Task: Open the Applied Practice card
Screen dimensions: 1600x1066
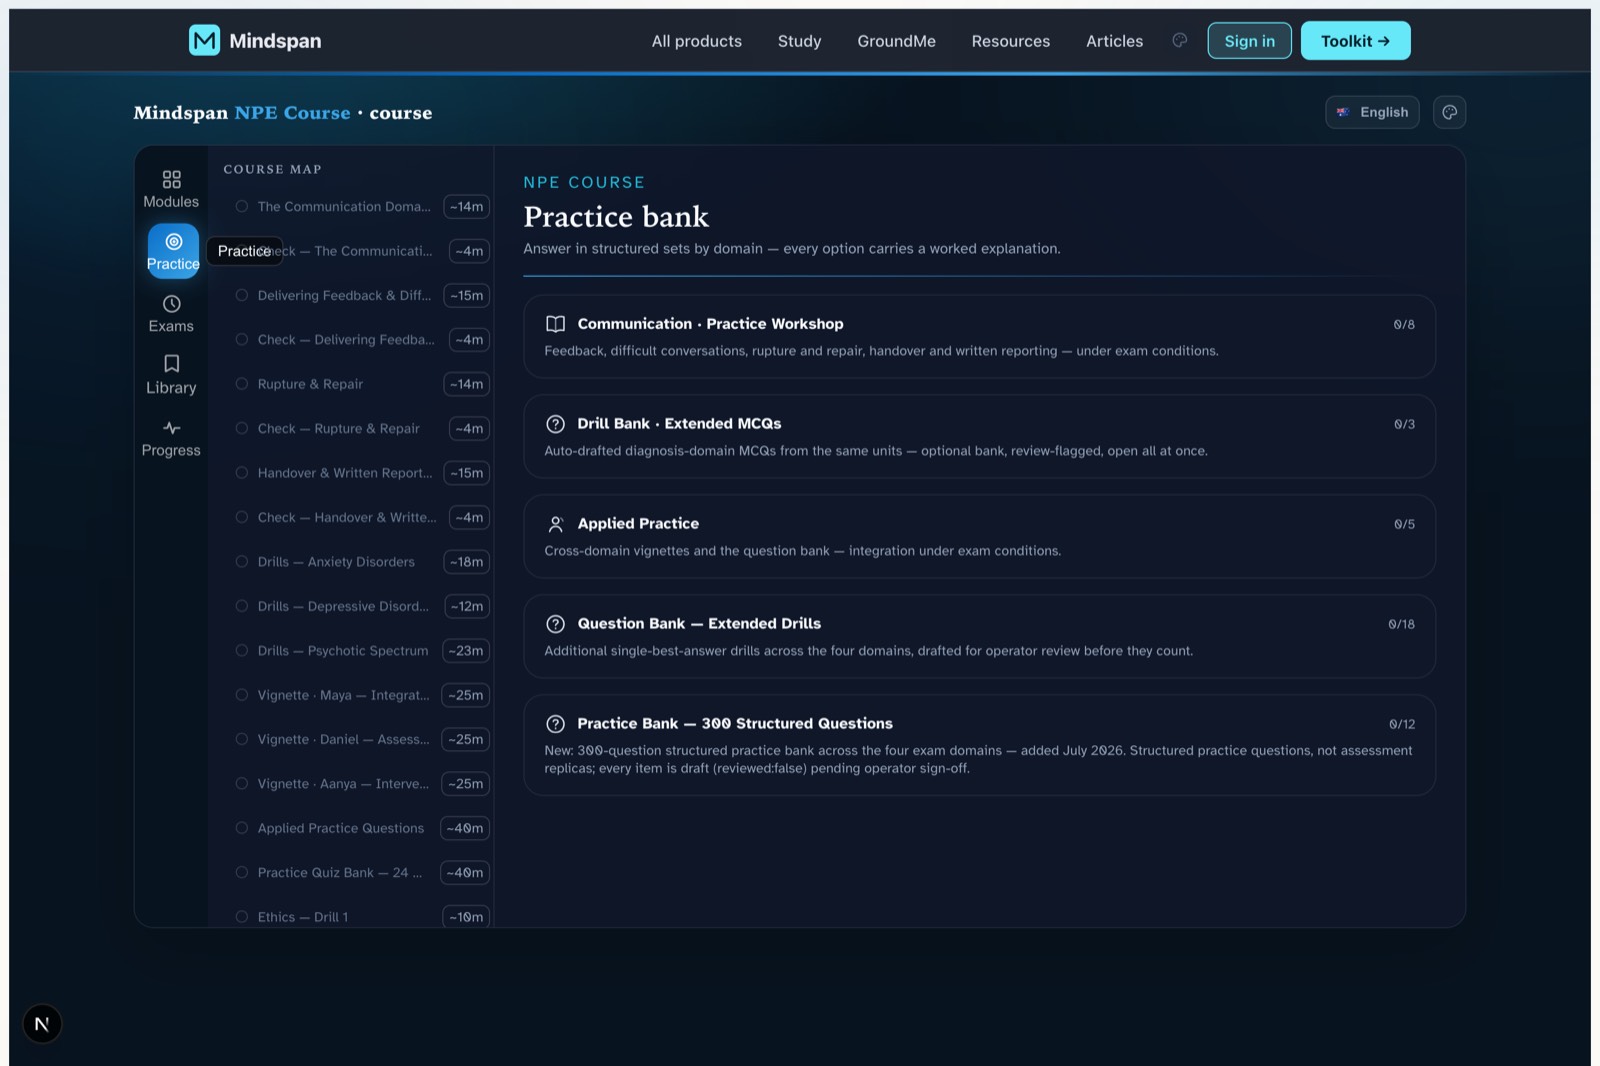Action: point(979,536)
